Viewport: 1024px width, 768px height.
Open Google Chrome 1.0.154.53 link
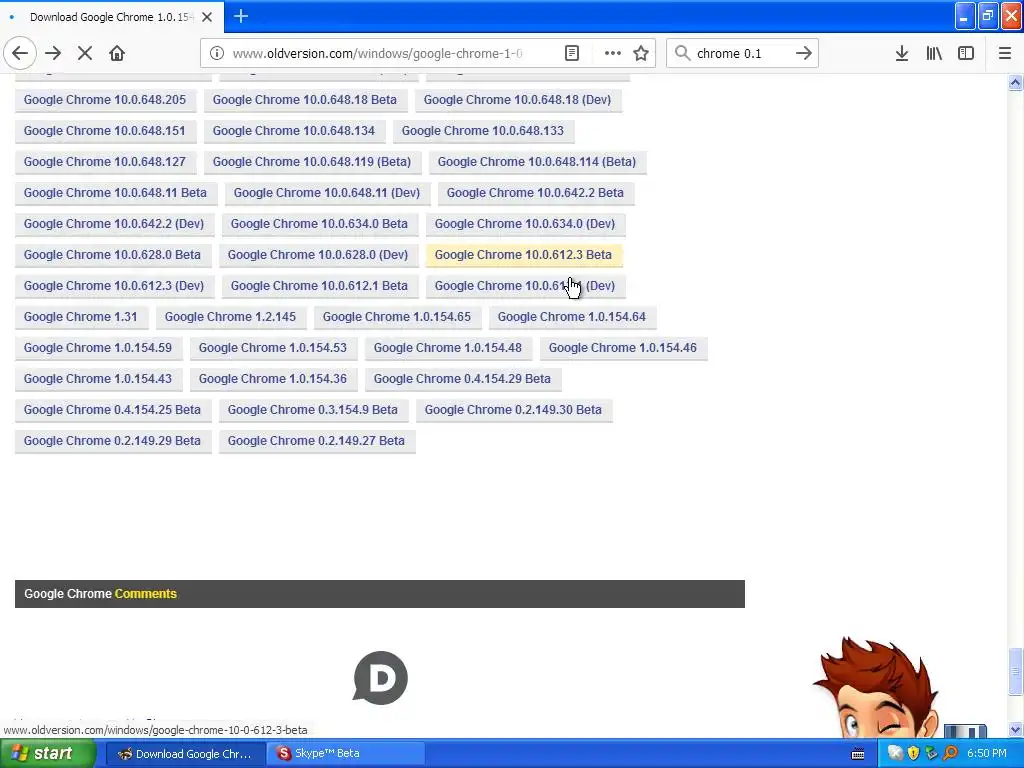click(273, 348)
